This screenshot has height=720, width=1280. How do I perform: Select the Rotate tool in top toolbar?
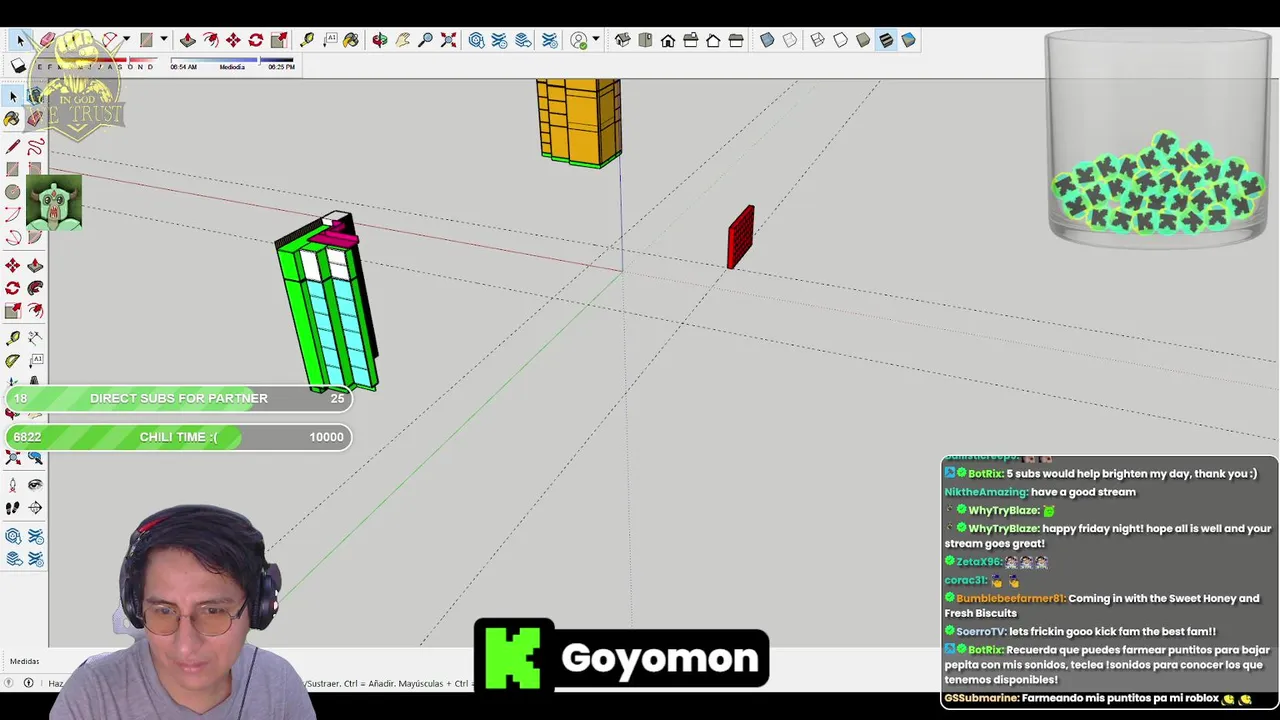[x=256, y=40]
